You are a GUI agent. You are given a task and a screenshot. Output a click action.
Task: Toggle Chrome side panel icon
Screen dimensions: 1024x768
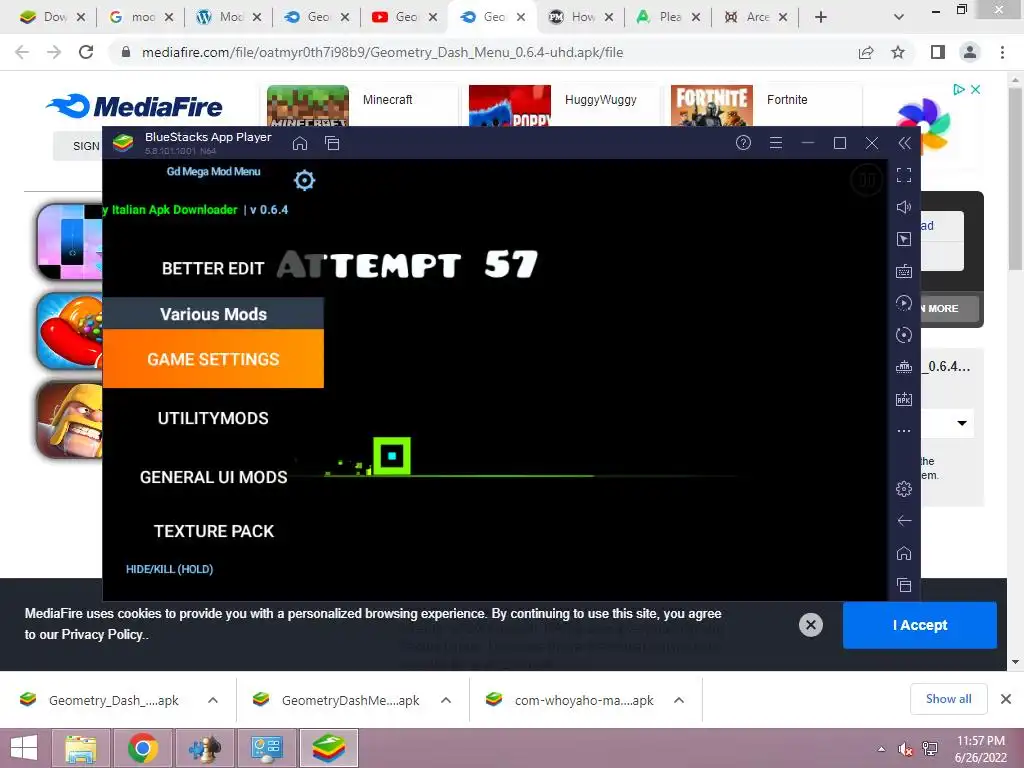pyautogui.click(x=938, y=52)
